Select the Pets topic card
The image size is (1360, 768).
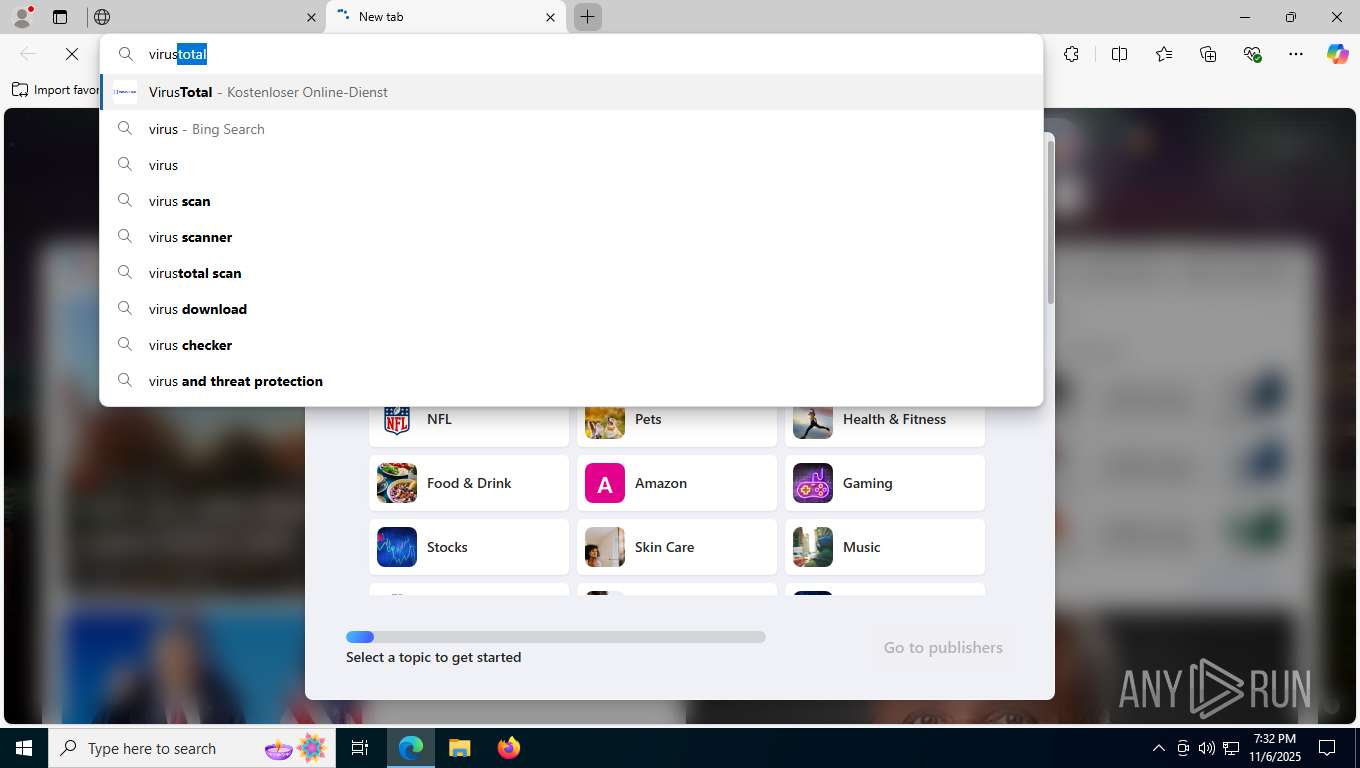(x=677, y=425)
